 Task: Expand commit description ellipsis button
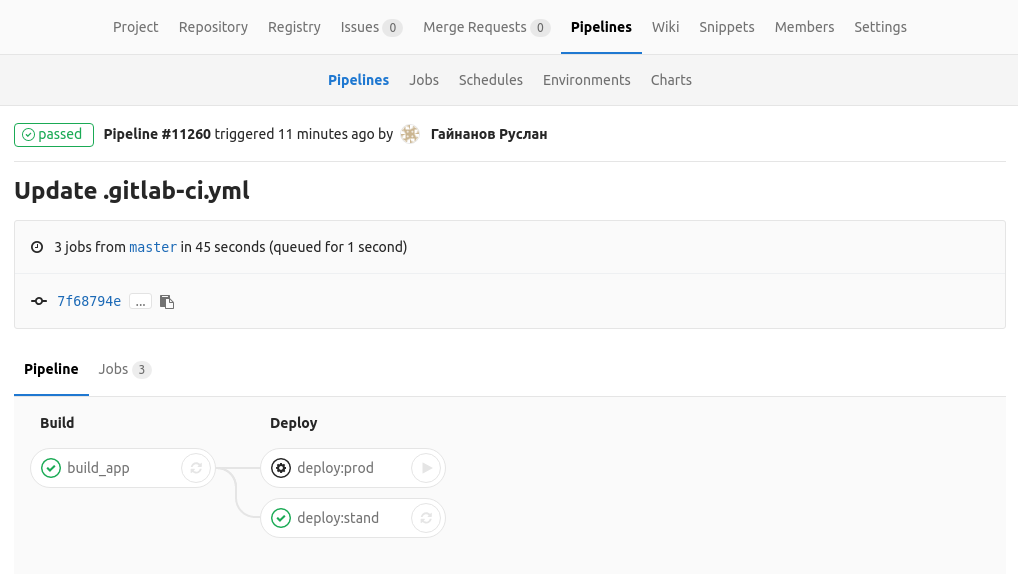(140, 301)
